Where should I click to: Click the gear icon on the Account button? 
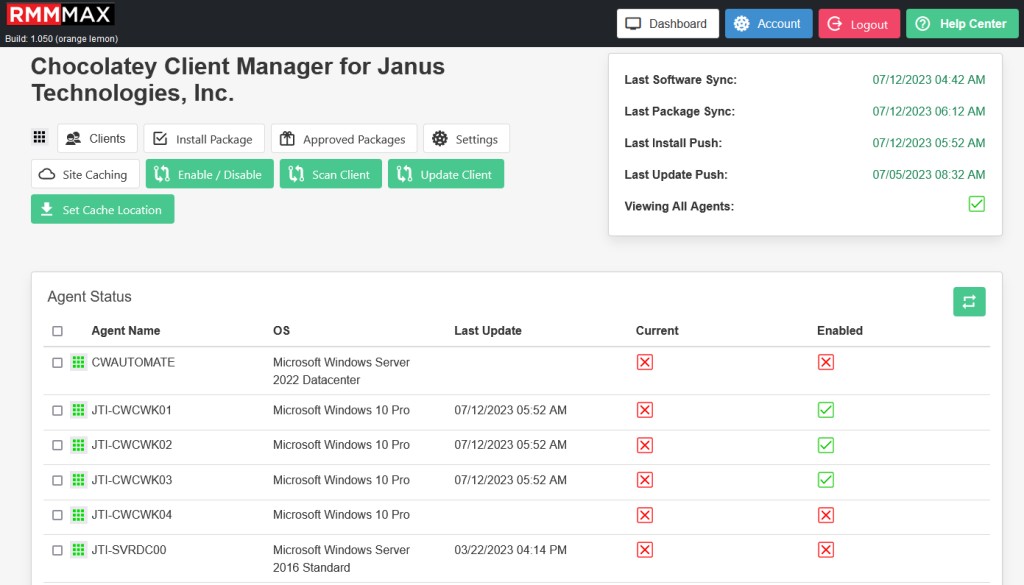[x=742, y=23]
